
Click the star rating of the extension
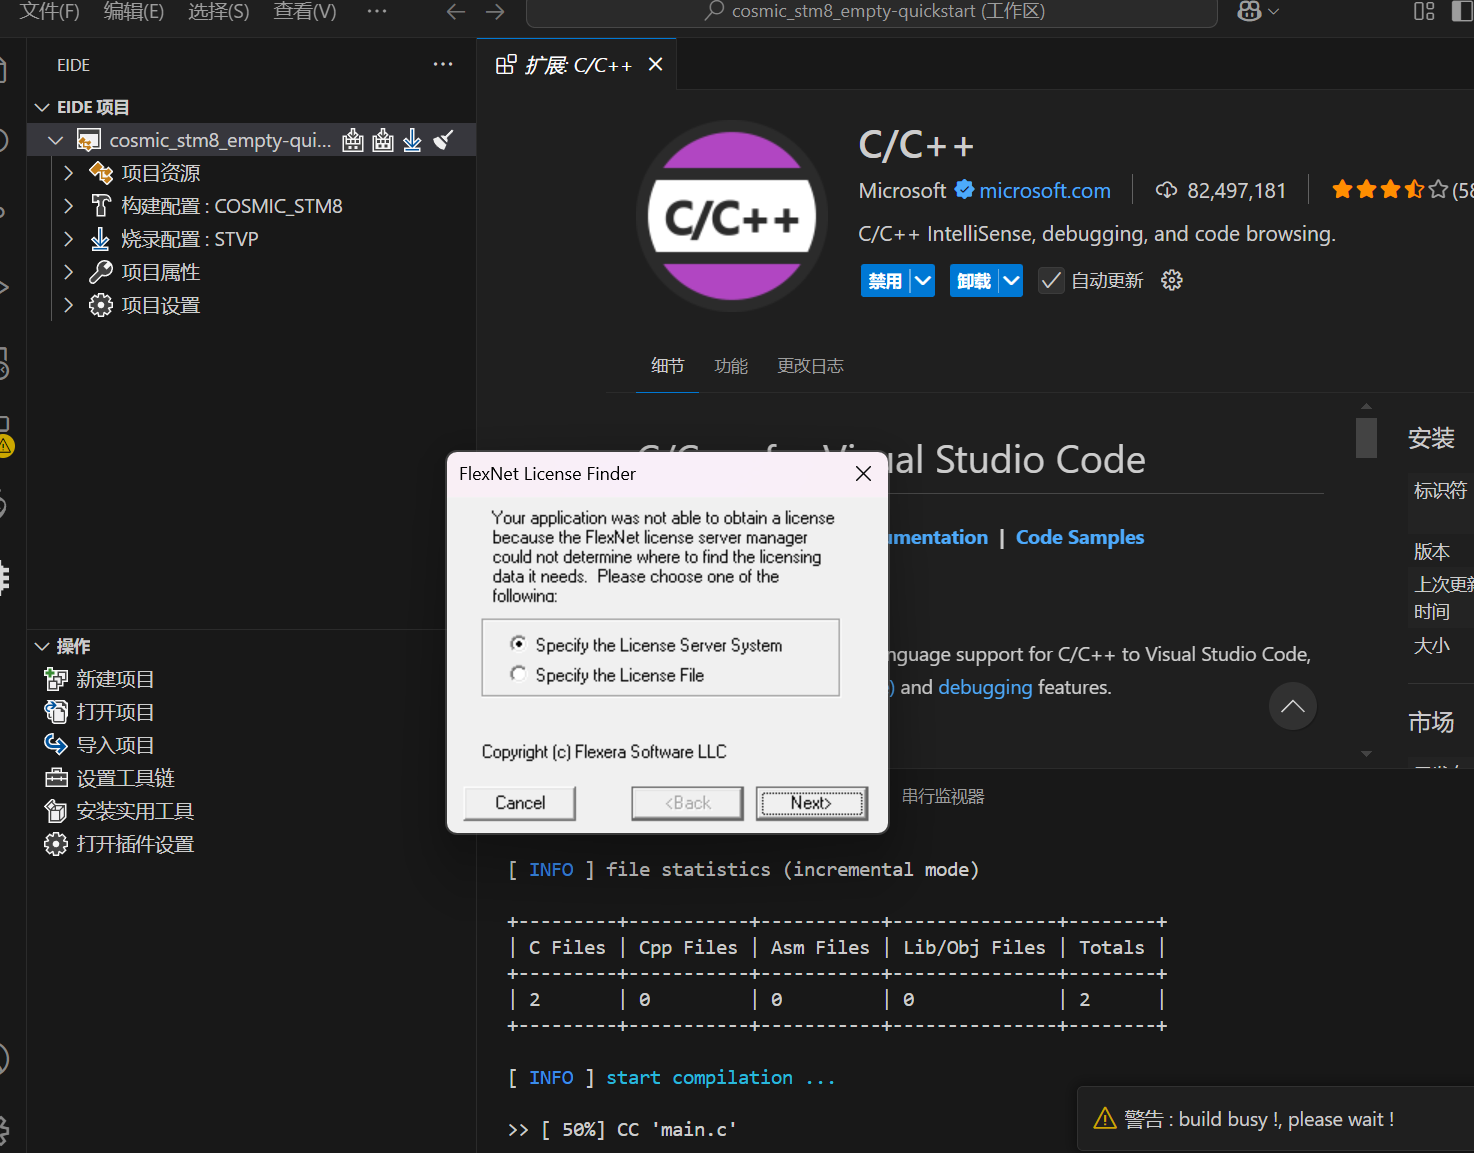click(x=1390, y=189)
